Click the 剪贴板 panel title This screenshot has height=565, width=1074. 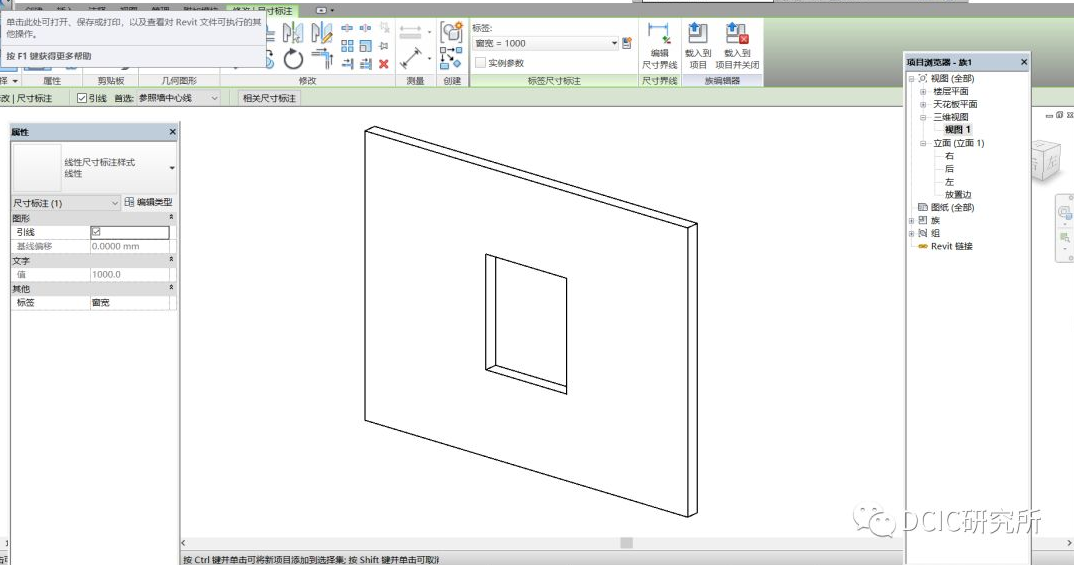tap(110, 80)
